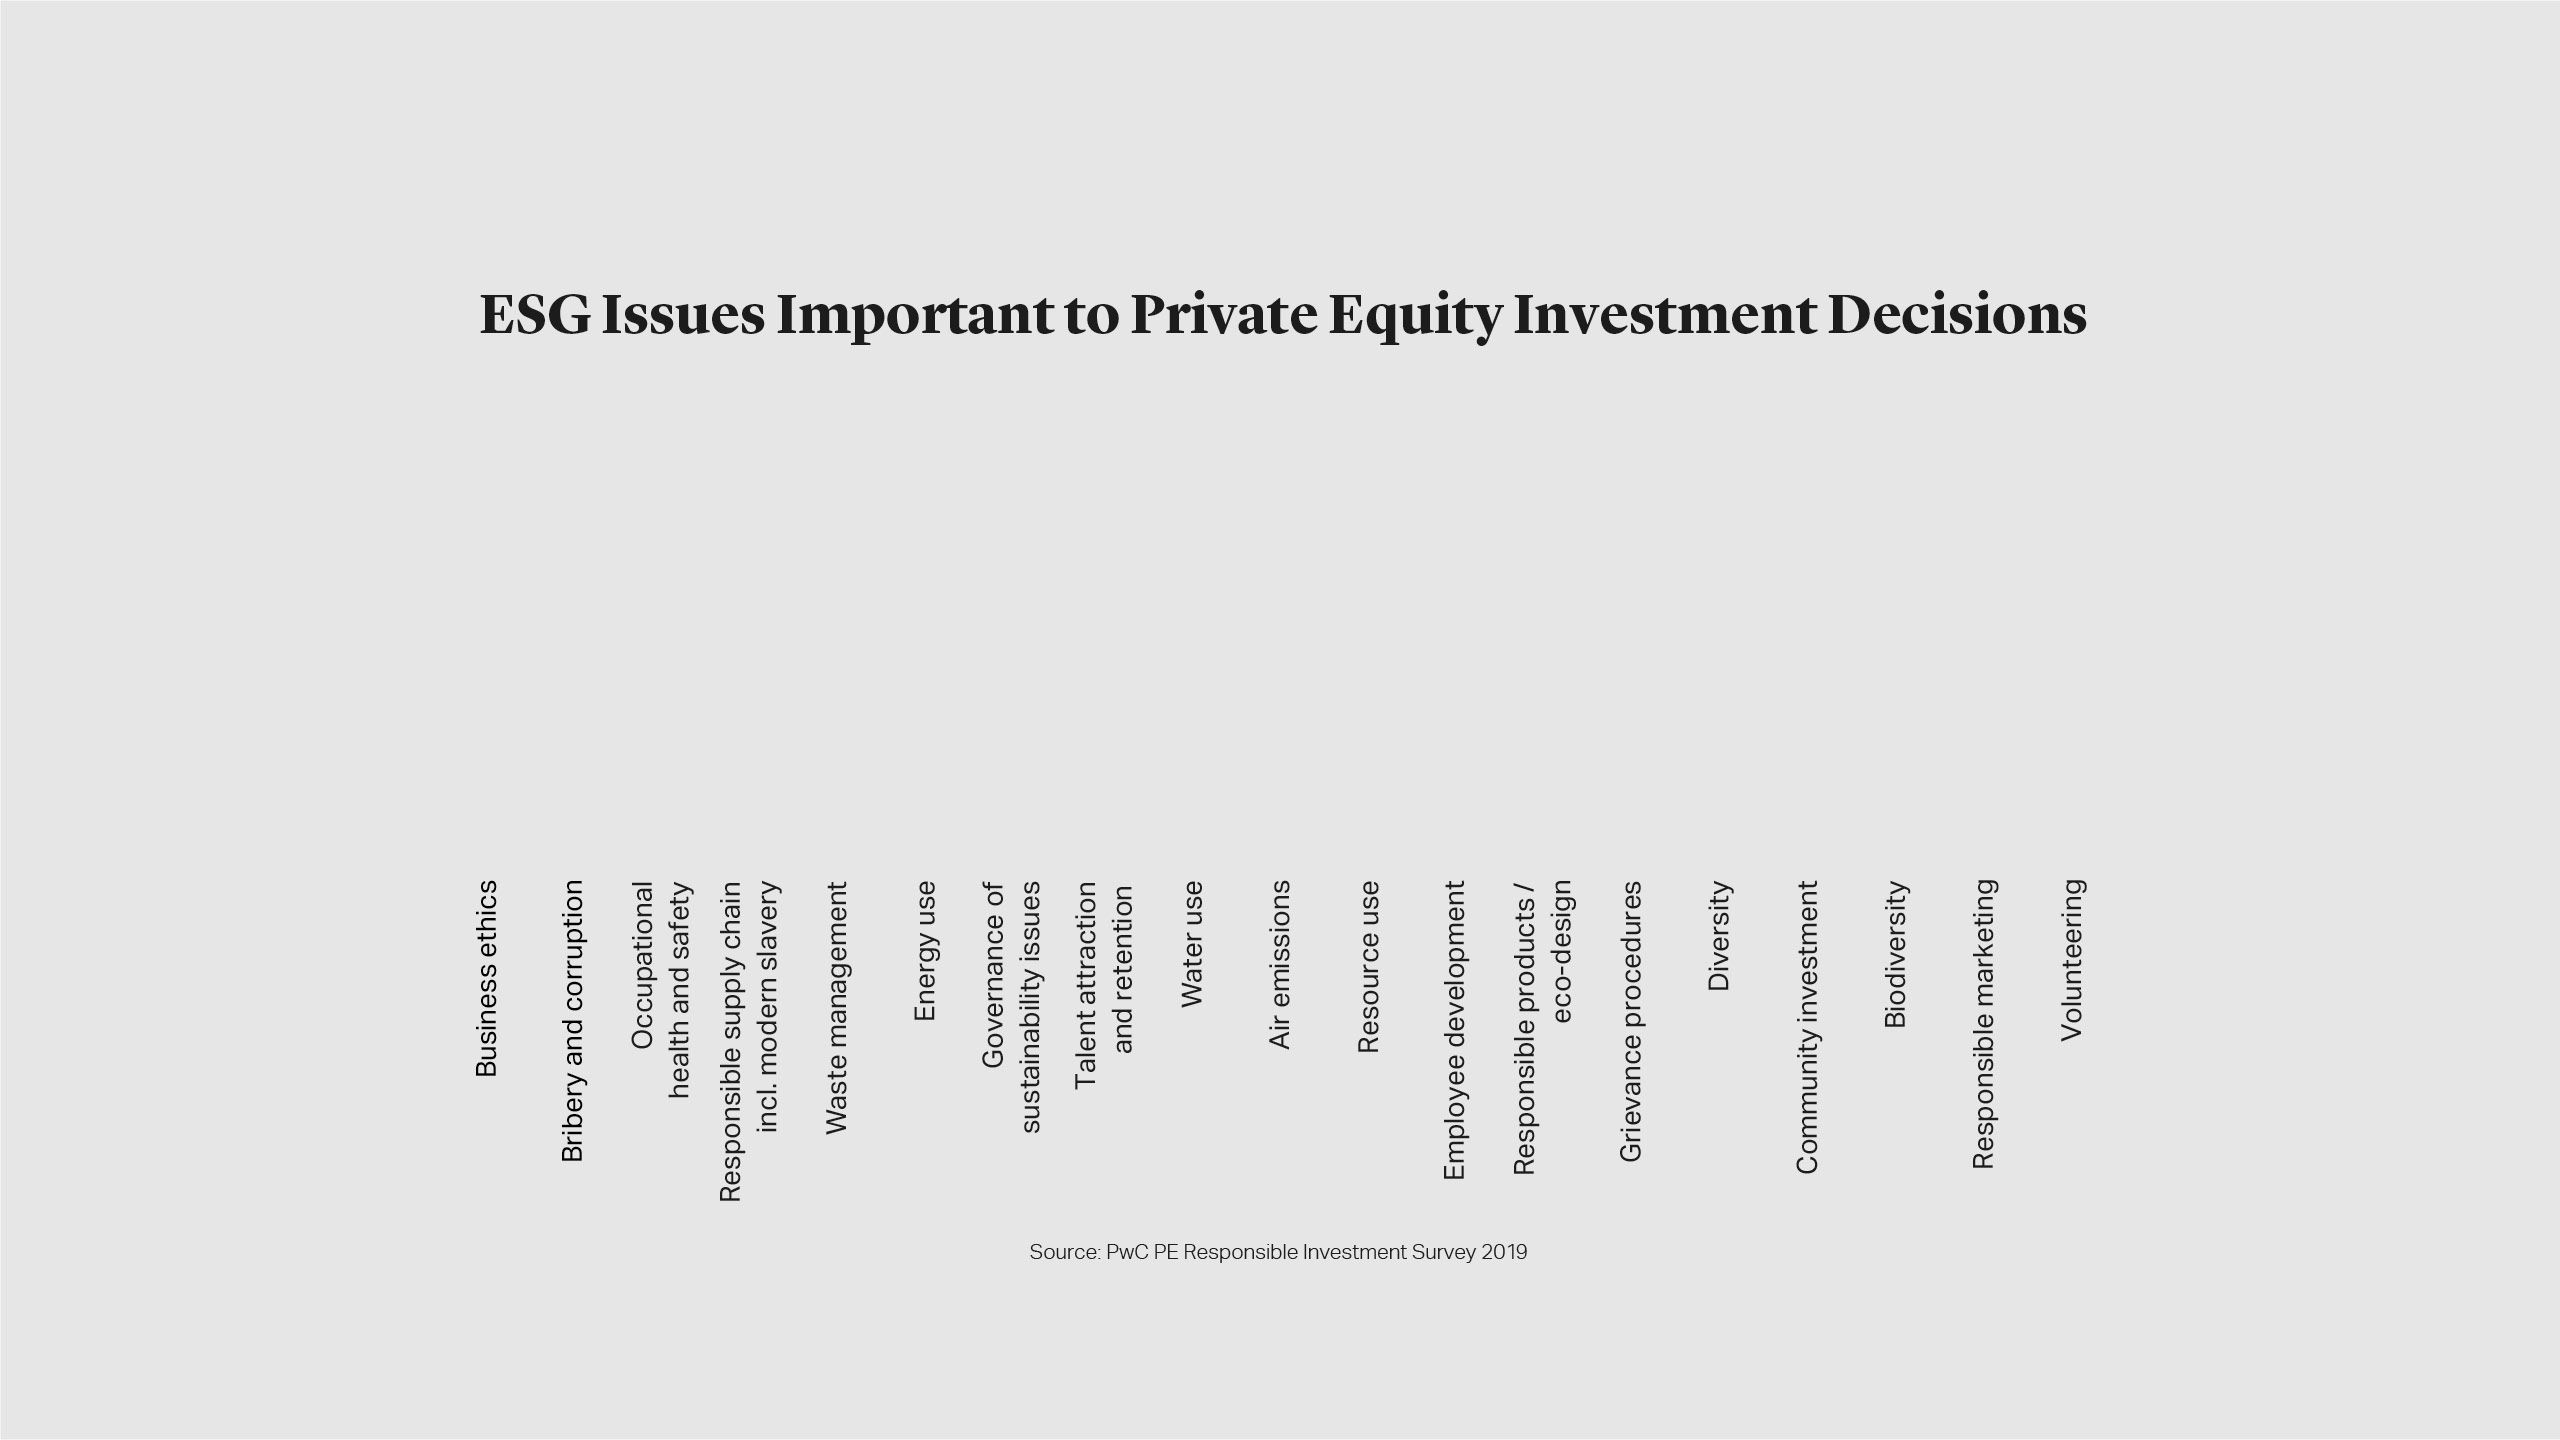2560x1440 pixels.
Task: Select the Biodiversity label
Action: pyautogui.click(x=1895, y=954)
